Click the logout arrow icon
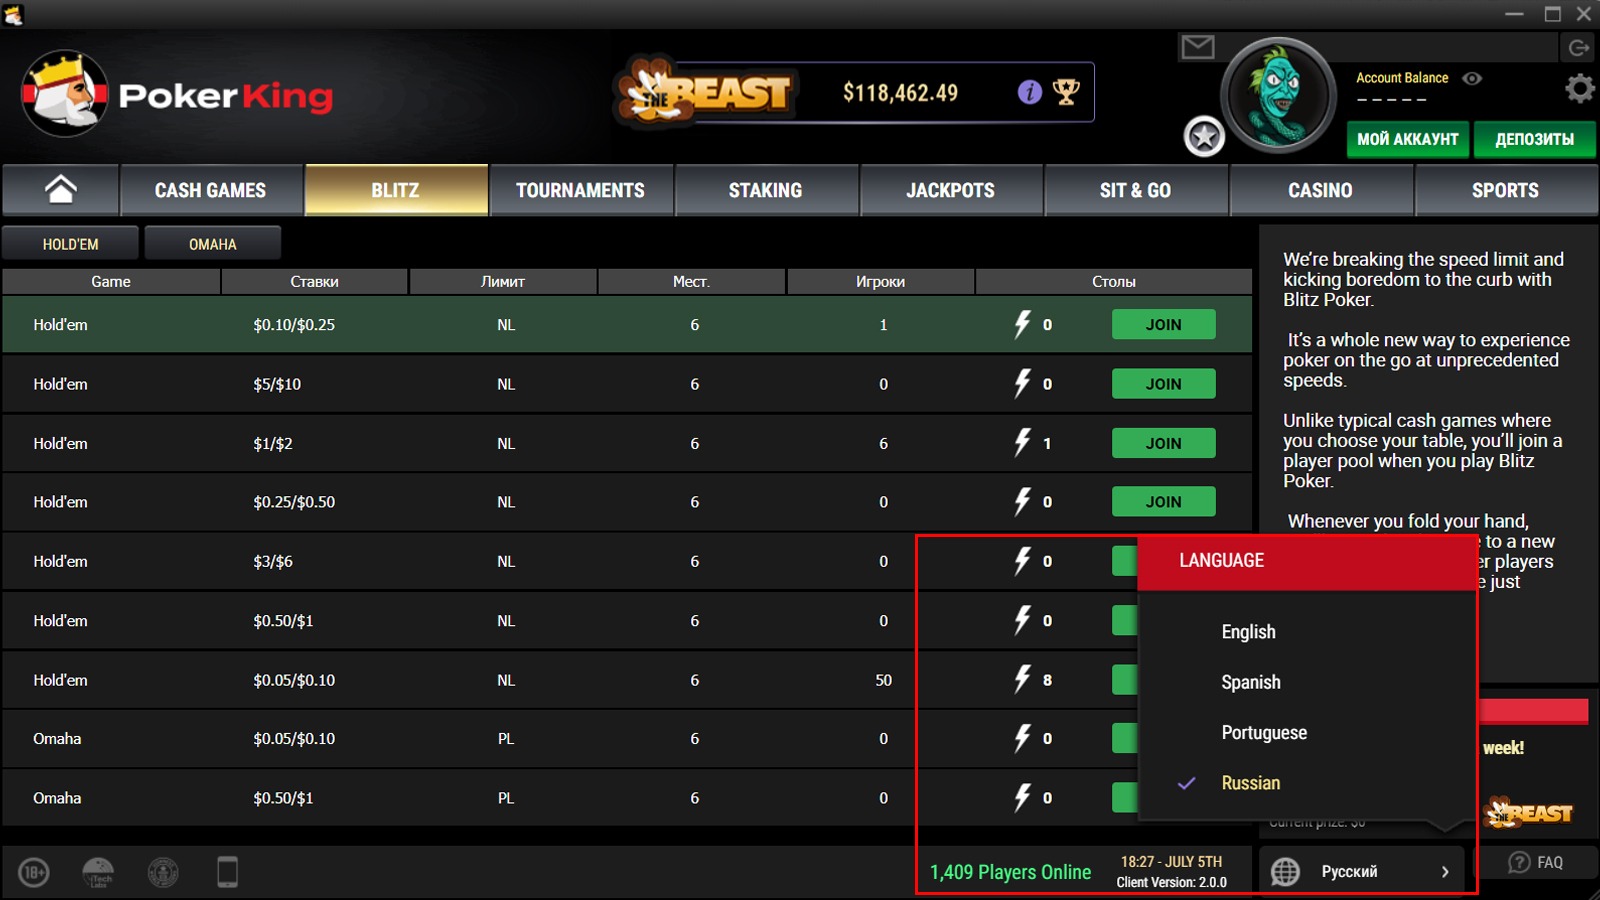Viewport: 1600px width, 900px height. (x=1579, y=47)
